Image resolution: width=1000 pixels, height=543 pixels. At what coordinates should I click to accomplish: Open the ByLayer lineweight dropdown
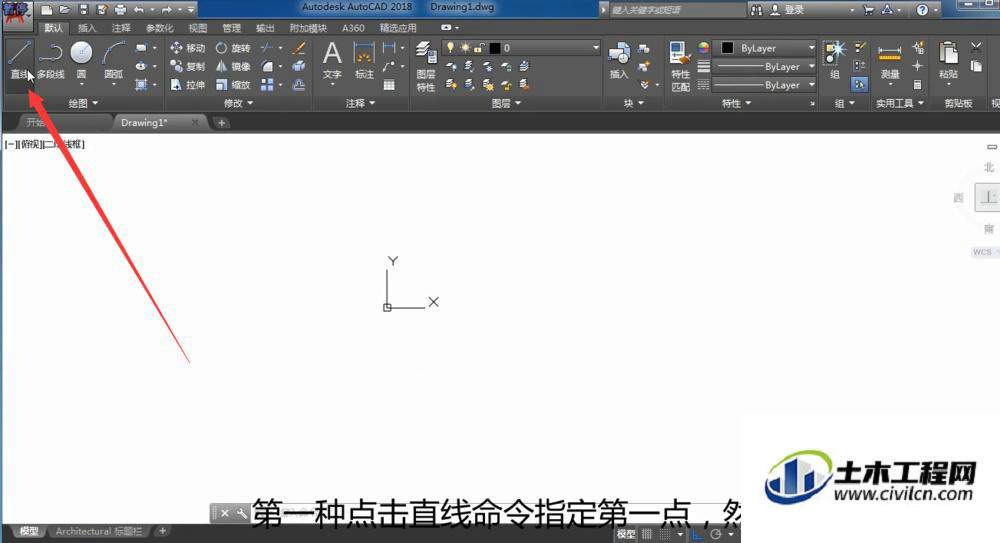pos(811,66)
